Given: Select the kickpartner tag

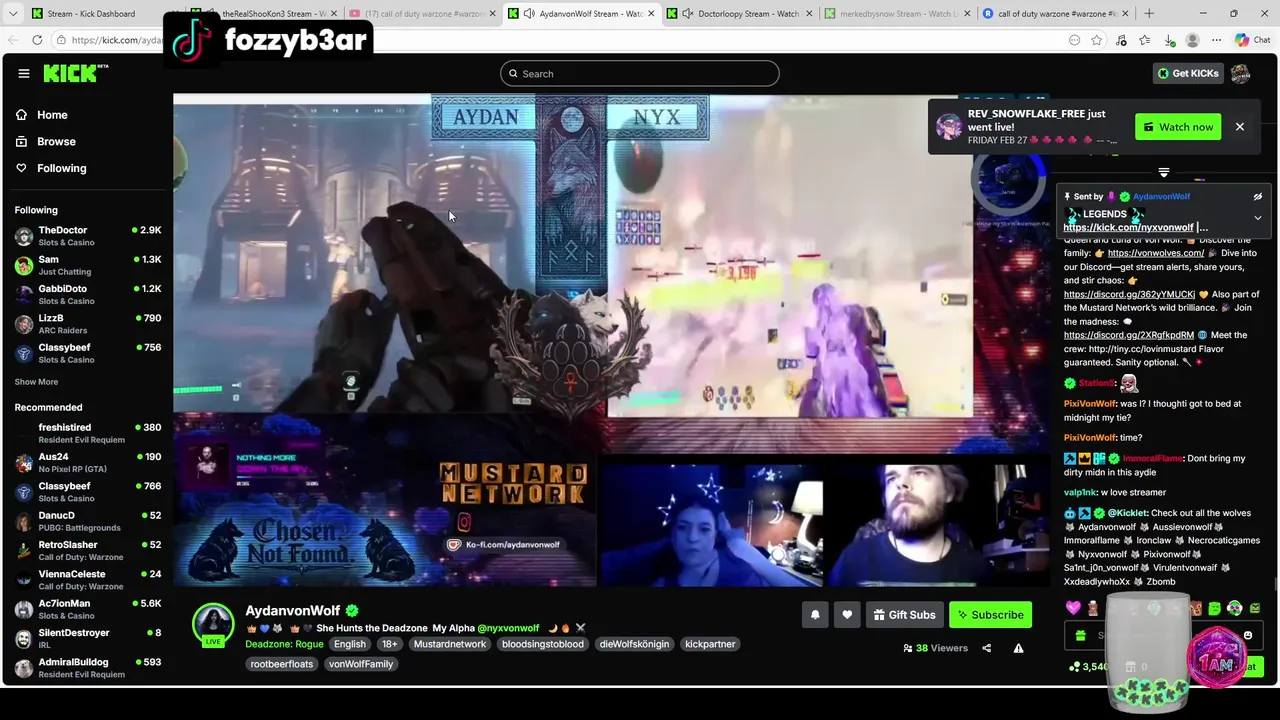Looking at the screenshot, I should tap(710, 644).
